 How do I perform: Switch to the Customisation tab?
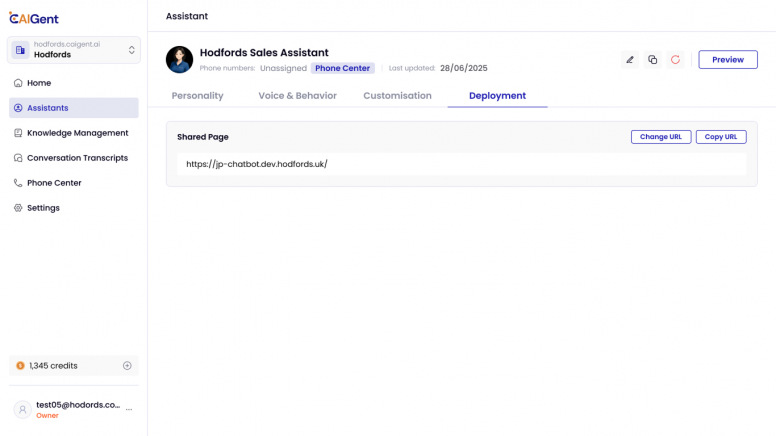click(x=397, y=96)
